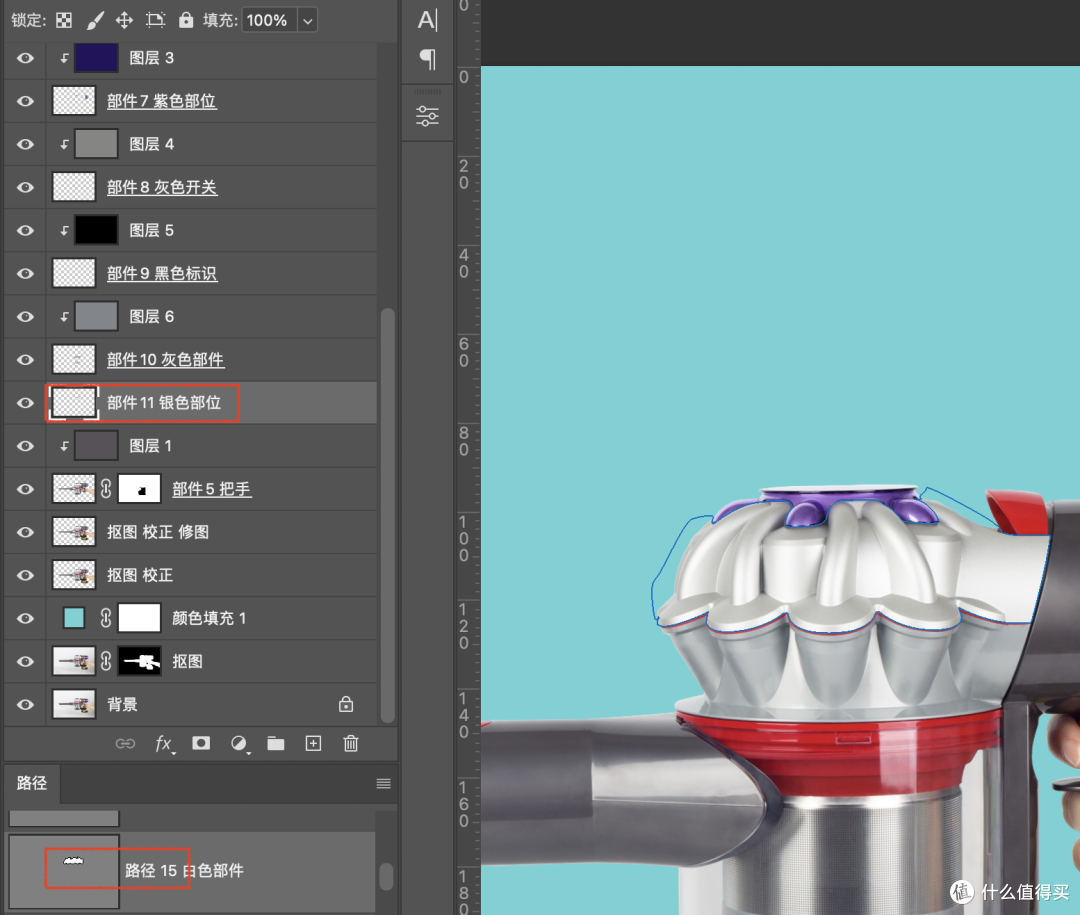This screenshot has width=1080, height=915.
Task: Open the Character panel icon
Action: point(427,20)
